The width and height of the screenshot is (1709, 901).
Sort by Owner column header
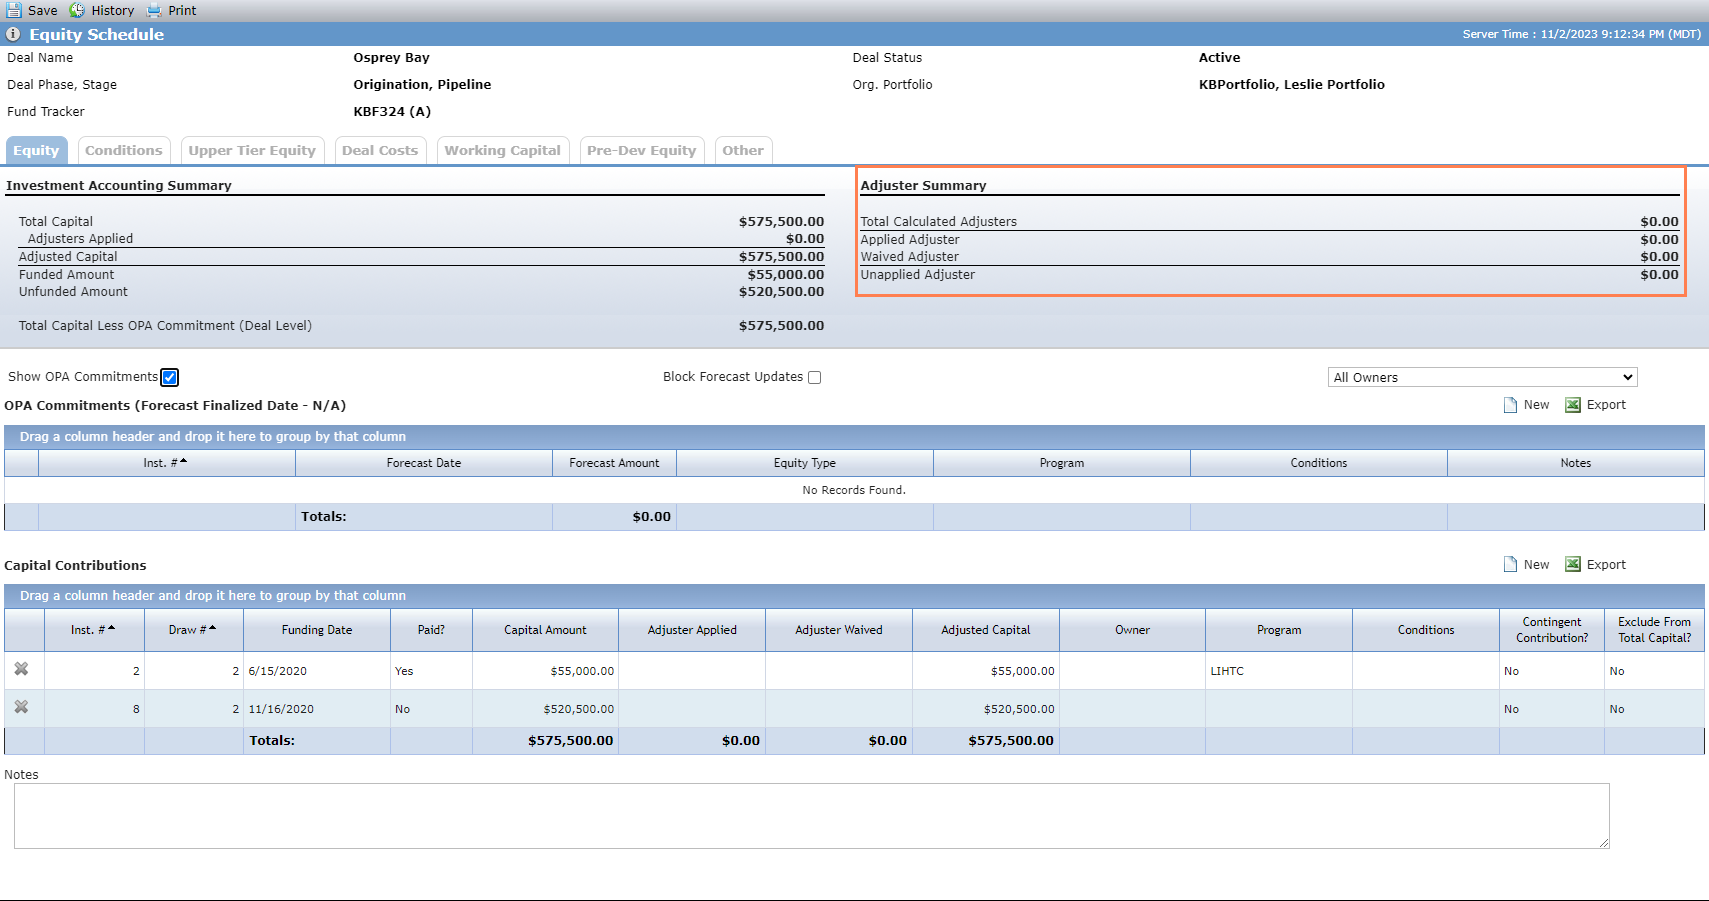1133,630
